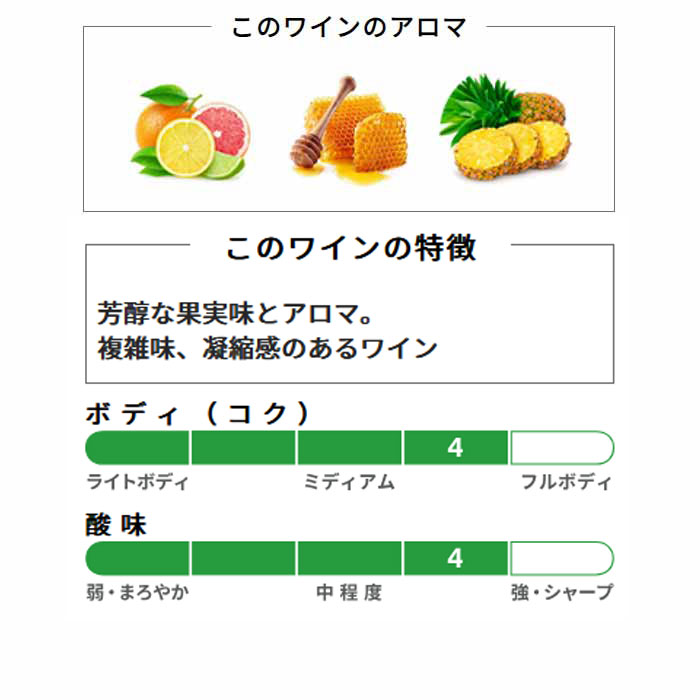
Task: Click the 芳醇な果実味とアロマ description text
Action: [x=235, y=313]
